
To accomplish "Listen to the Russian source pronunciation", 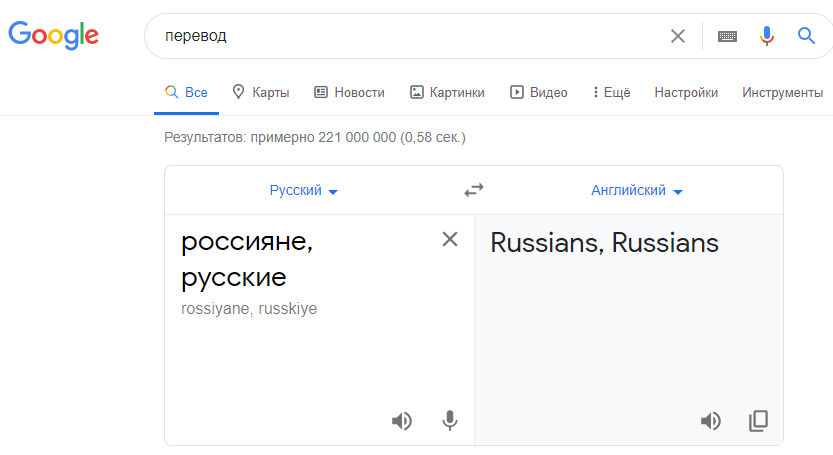I will 402,421.
